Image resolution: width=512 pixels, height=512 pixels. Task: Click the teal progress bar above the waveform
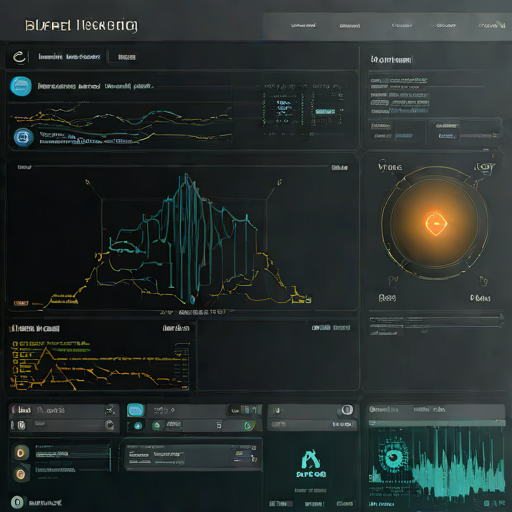coord(437,423)
